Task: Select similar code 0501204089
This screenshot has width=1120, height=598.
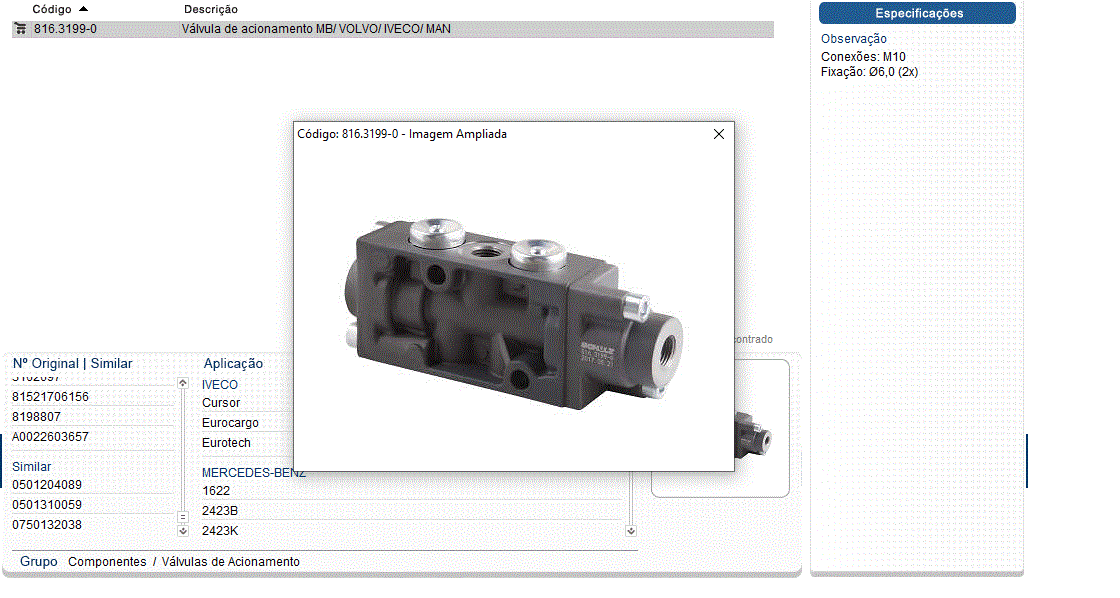Action: [47, 485]
